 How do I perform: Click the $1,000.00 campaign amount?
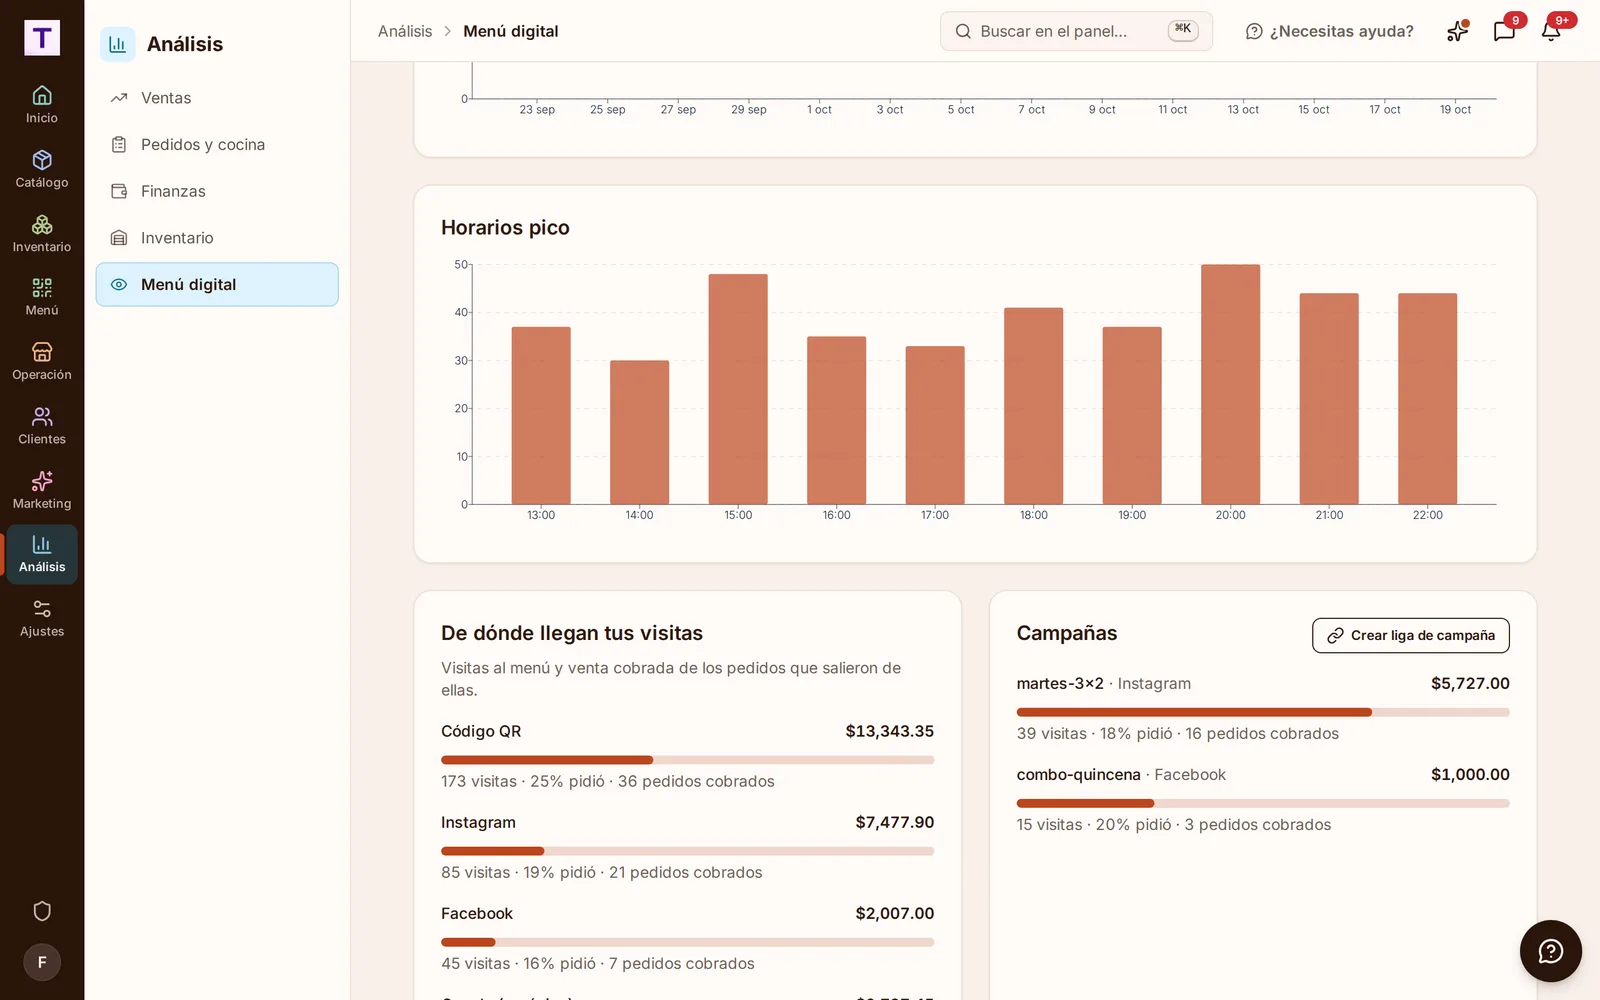tap(1470, 775)
